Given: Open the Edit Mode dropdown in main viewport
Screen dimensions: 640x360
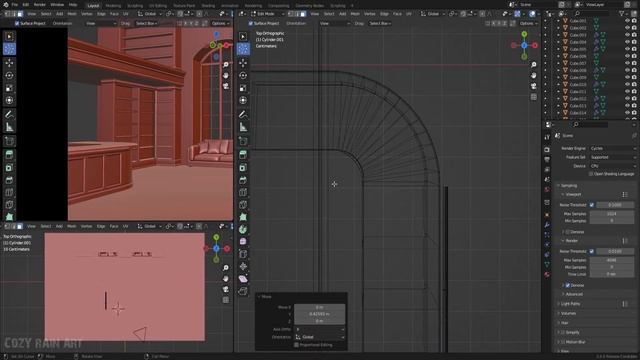Looking at the screenshot, I should click(x=267, y=14).
